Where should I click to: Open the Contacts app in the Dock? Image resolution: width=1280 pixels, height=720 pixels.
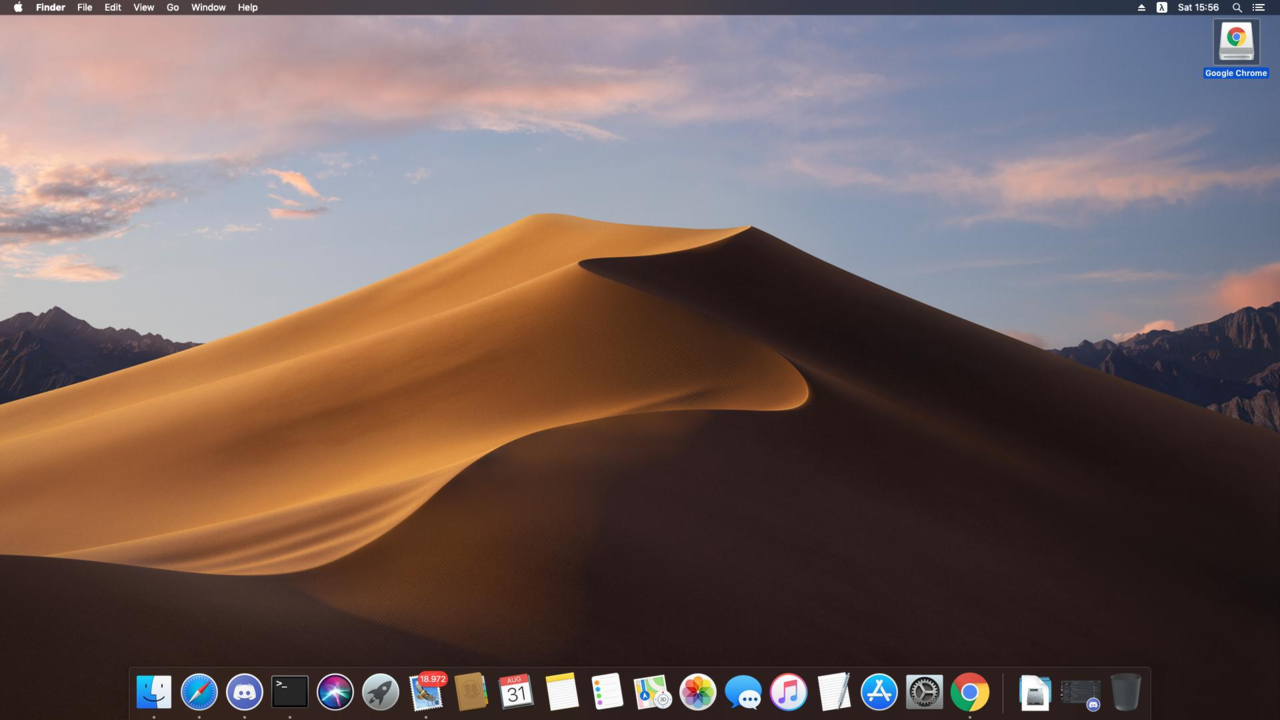471,692
